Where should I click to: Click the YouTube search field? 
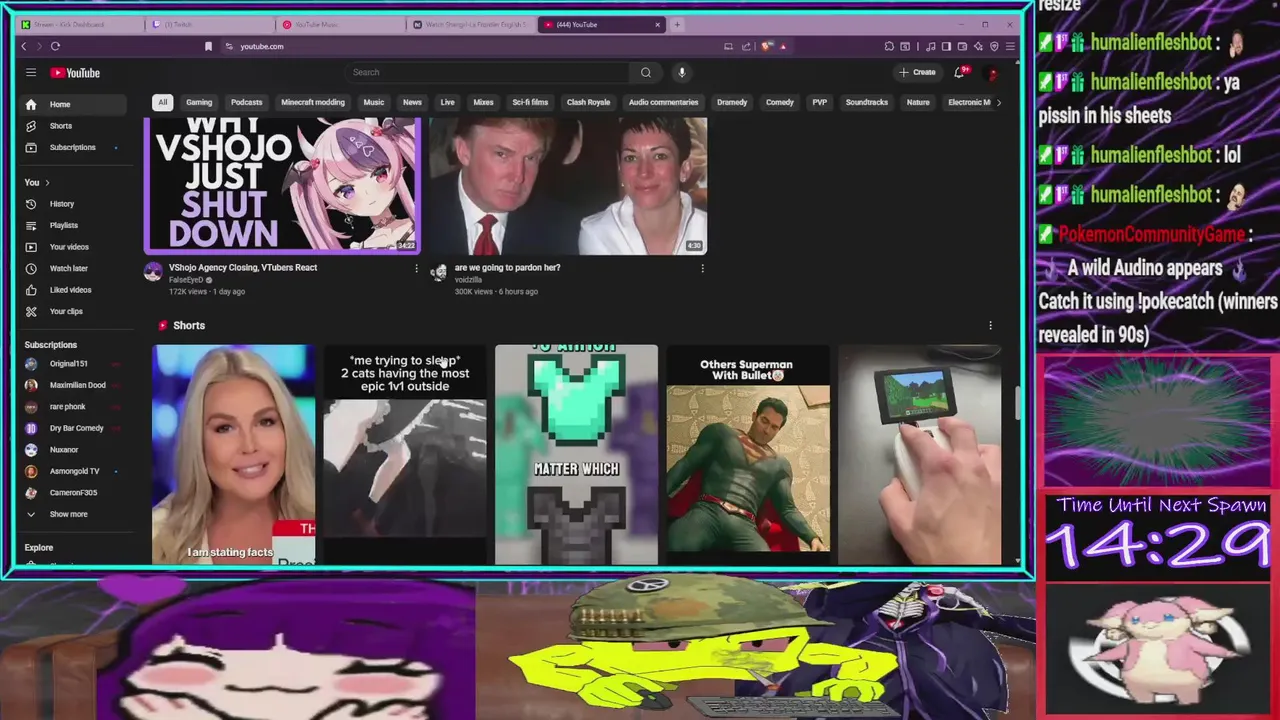click(x=487, y=72)
